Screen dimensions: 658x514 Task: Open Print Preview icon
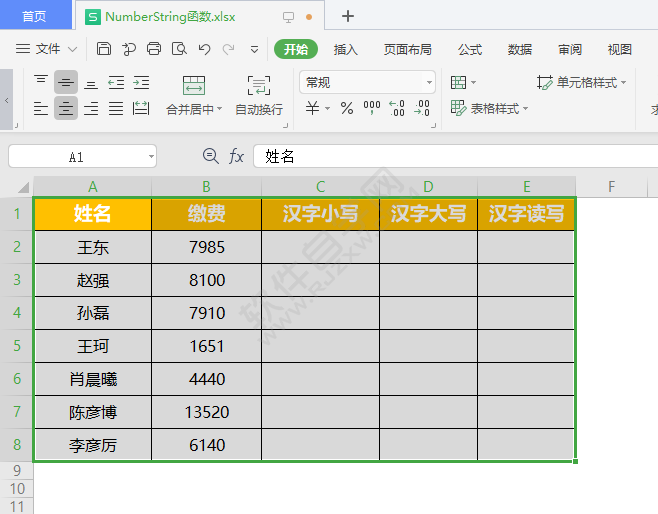[179, 49]
